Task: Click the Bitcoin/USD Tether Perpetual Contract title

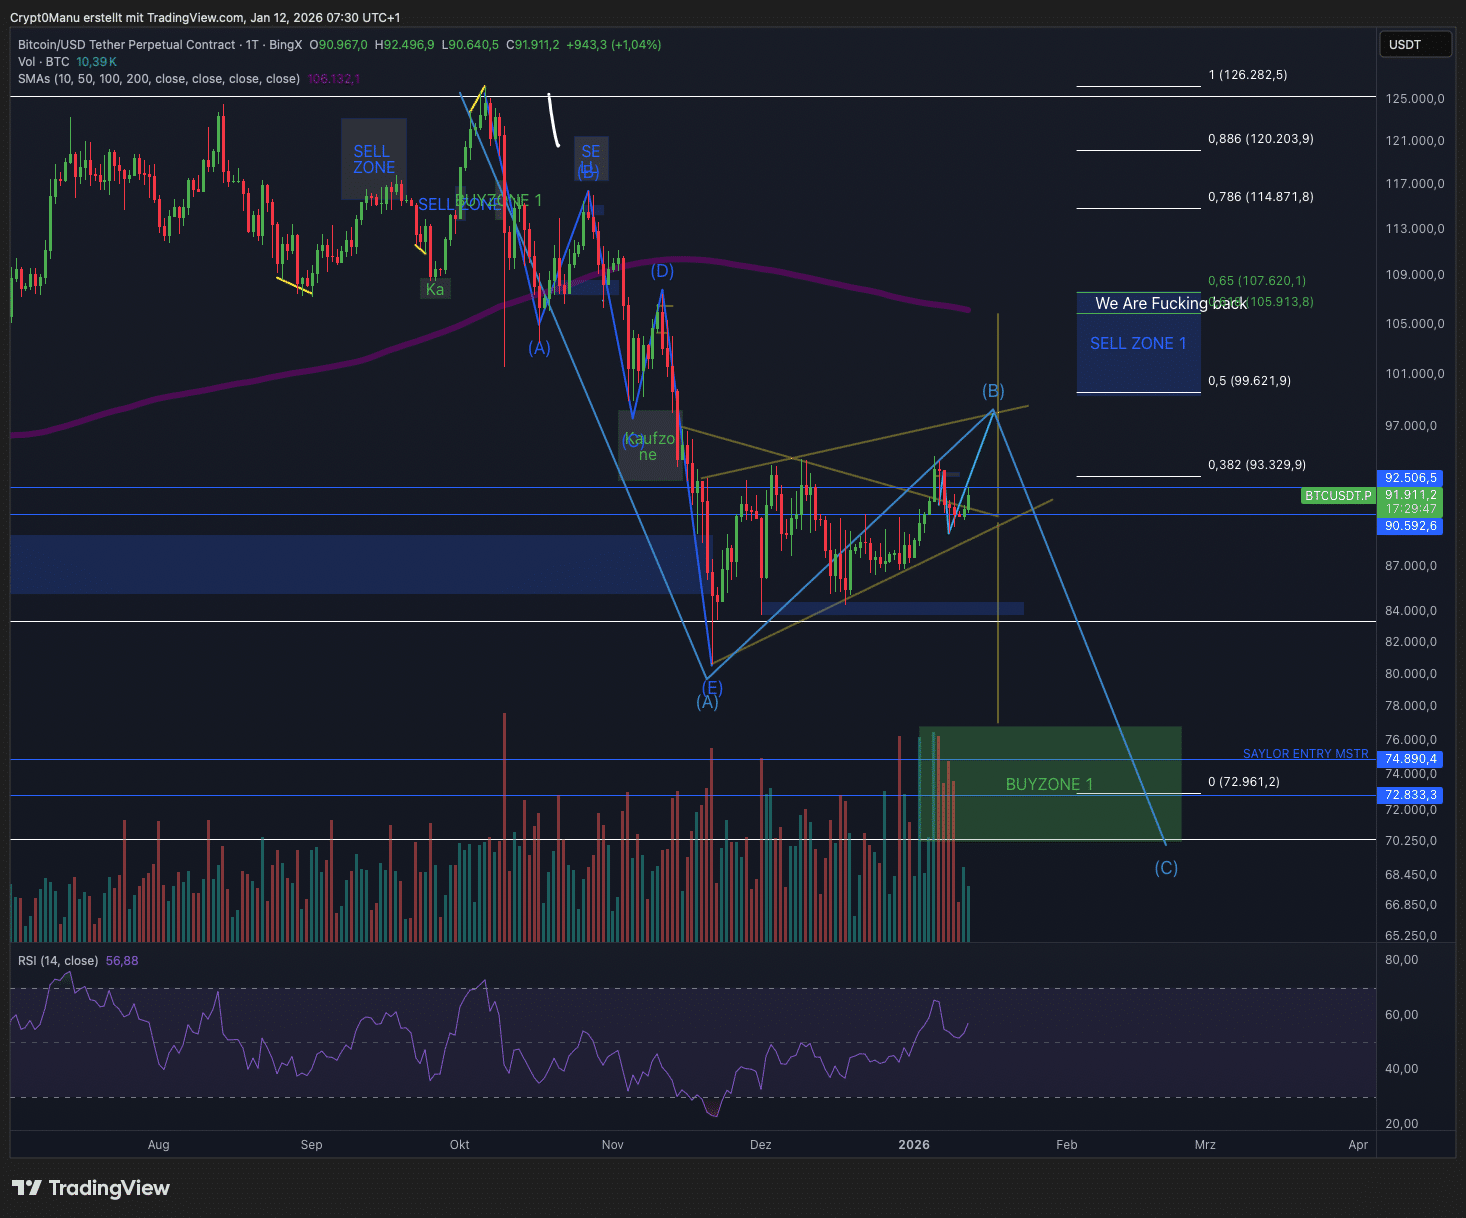Action: coord(127,45)
